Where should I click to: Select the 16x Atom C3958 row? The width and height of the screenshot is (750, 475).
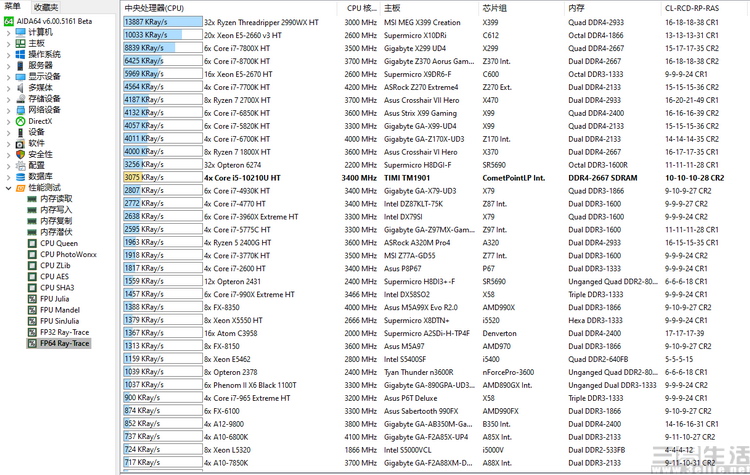(435, 333)
